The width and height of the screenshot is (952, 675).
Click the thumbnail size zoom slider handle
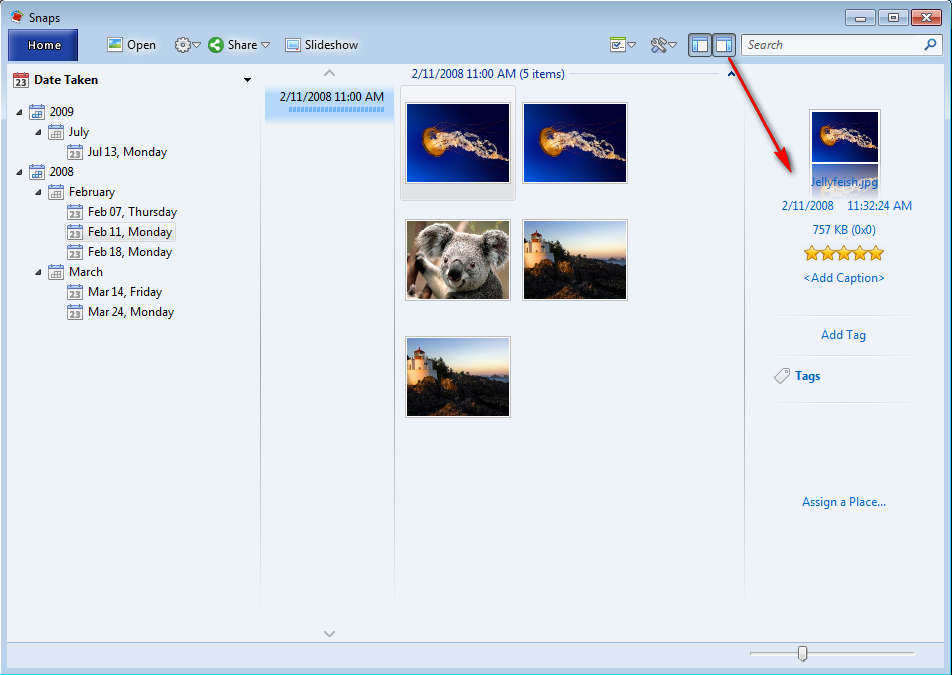803,654
